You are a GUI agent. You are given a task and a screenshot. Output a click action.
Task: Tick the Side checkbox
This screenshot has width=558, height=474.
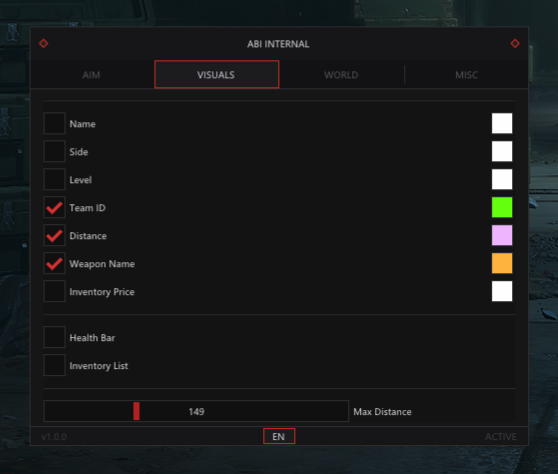54,151
